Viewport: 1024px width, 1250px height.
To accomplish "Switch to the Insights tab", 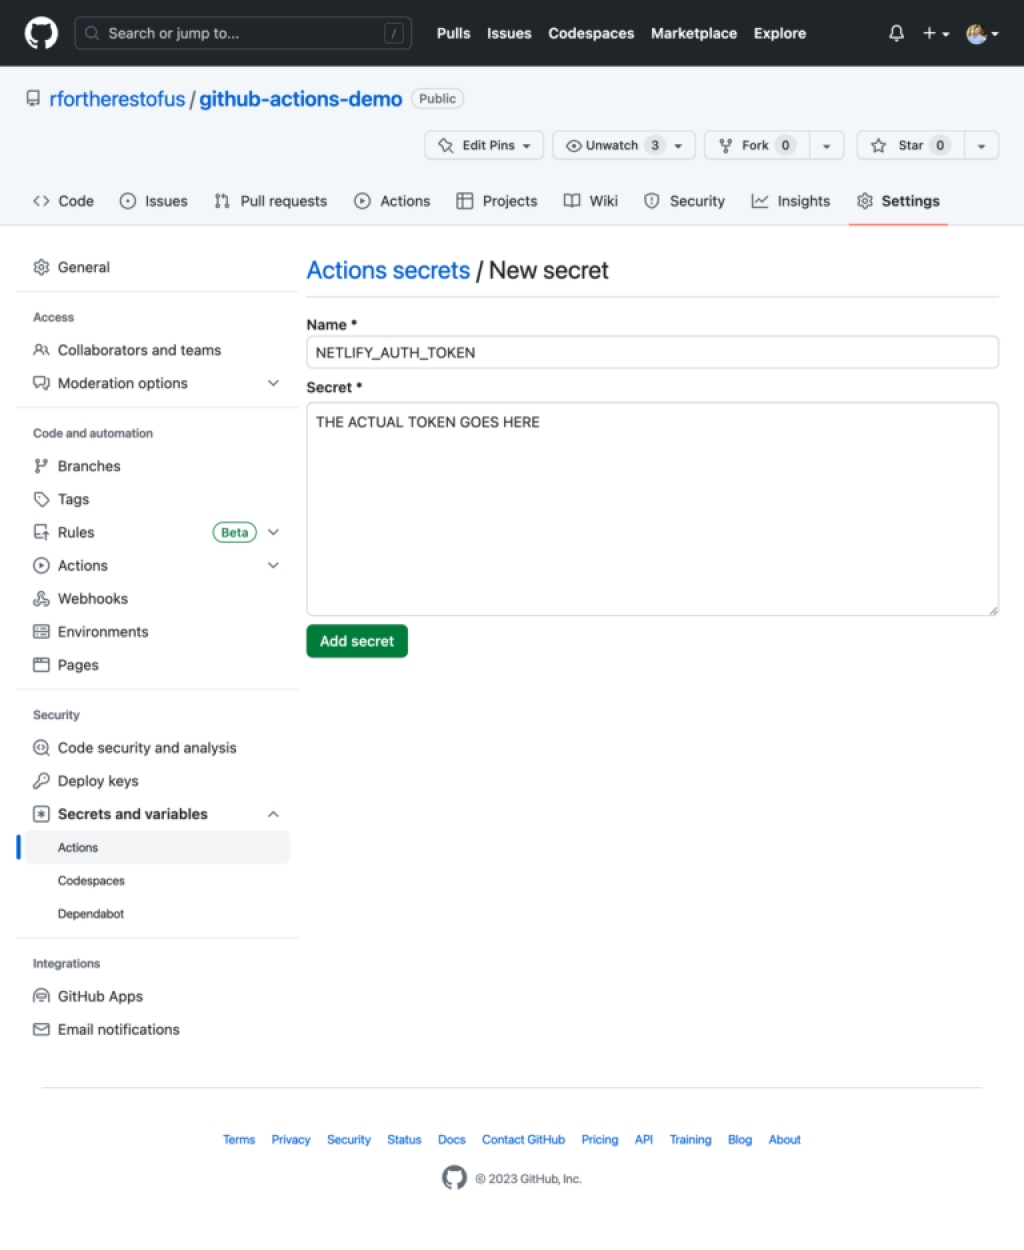I will 791,201.
